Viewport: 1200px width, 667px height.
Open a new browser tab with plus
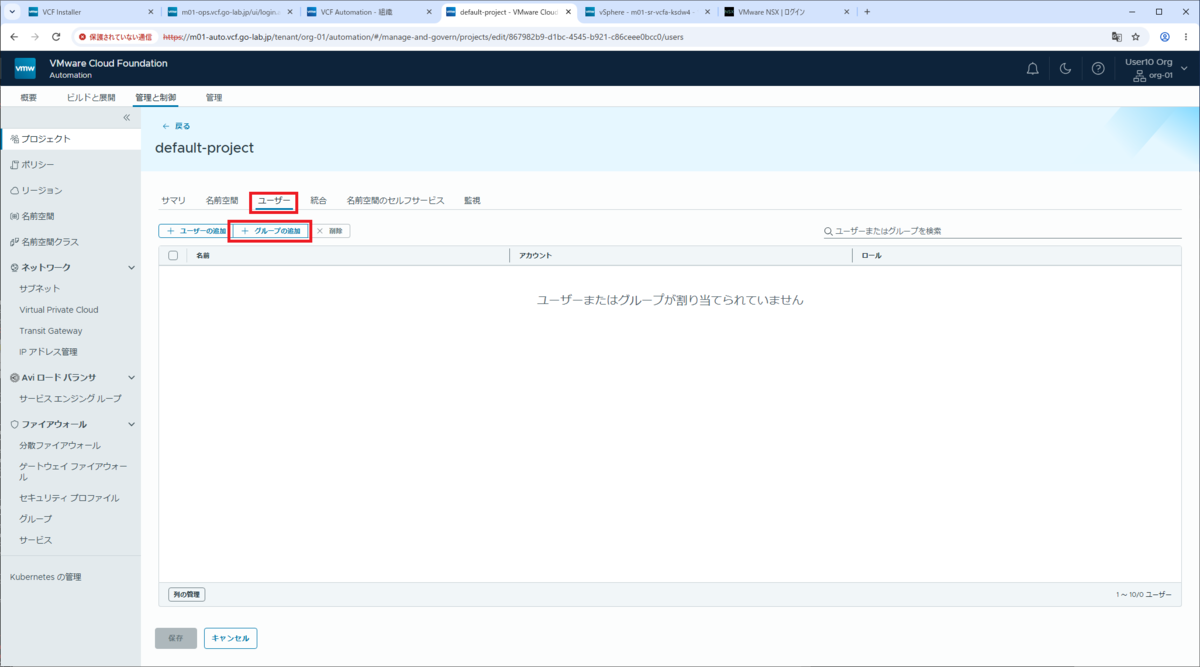(x=867, y=12)
